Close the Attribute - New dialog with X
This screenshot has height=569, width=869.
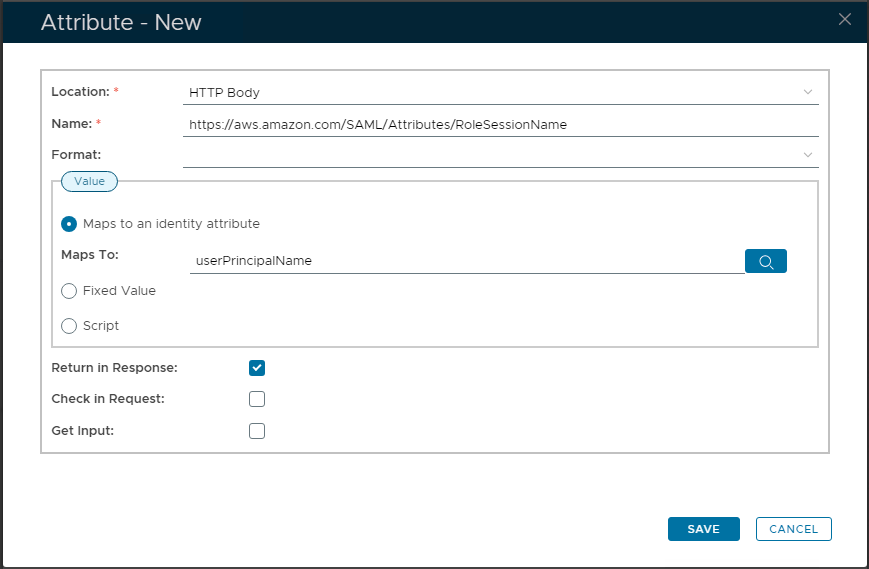coord(845,19)
